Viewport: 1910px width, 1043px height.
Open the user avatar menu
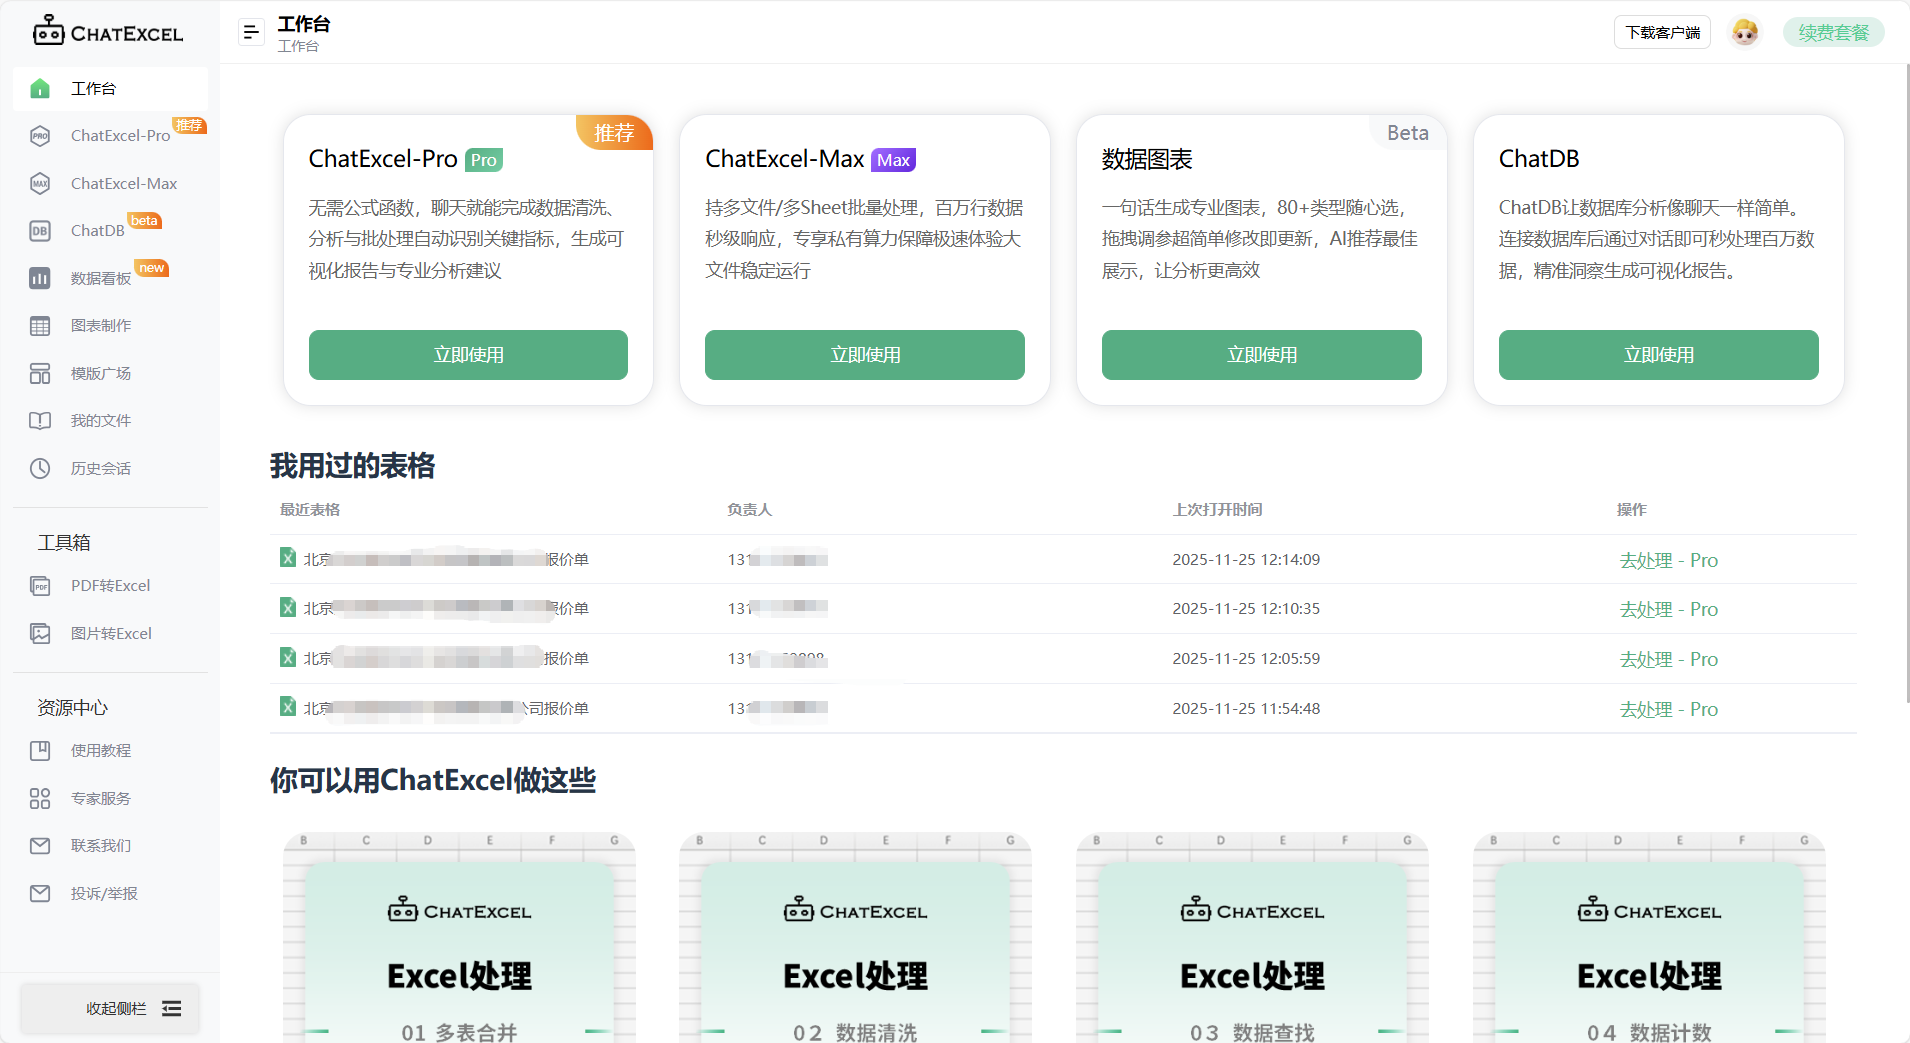point(1745,31)
